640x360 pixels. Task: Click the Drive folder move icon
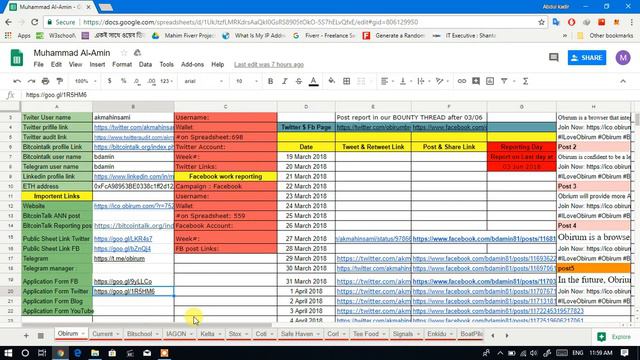138,53
